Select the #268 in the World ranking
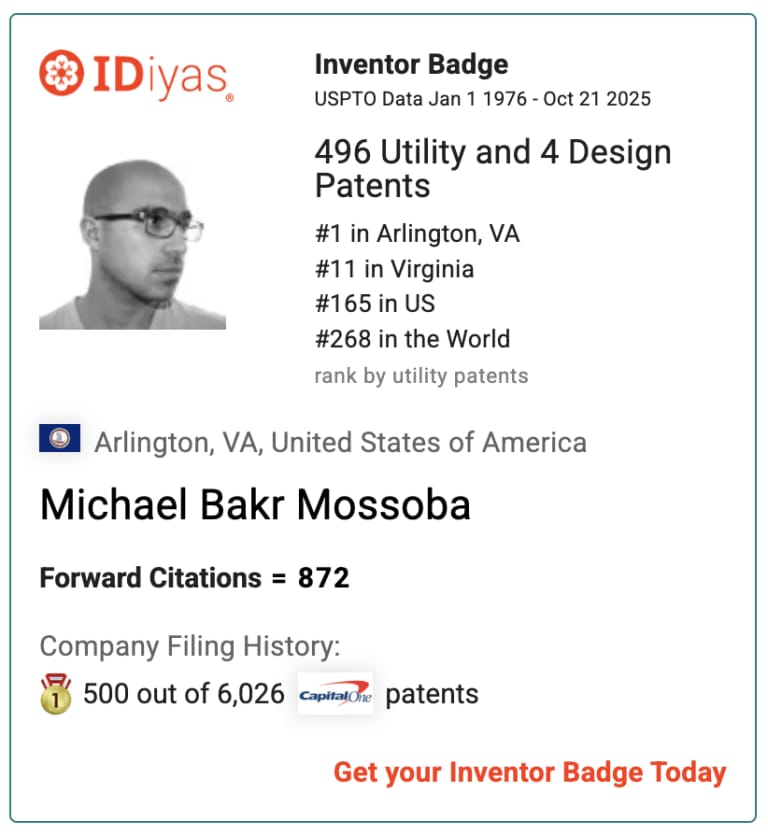The height and width of the screenshot is (835, 768). (412, 339)
